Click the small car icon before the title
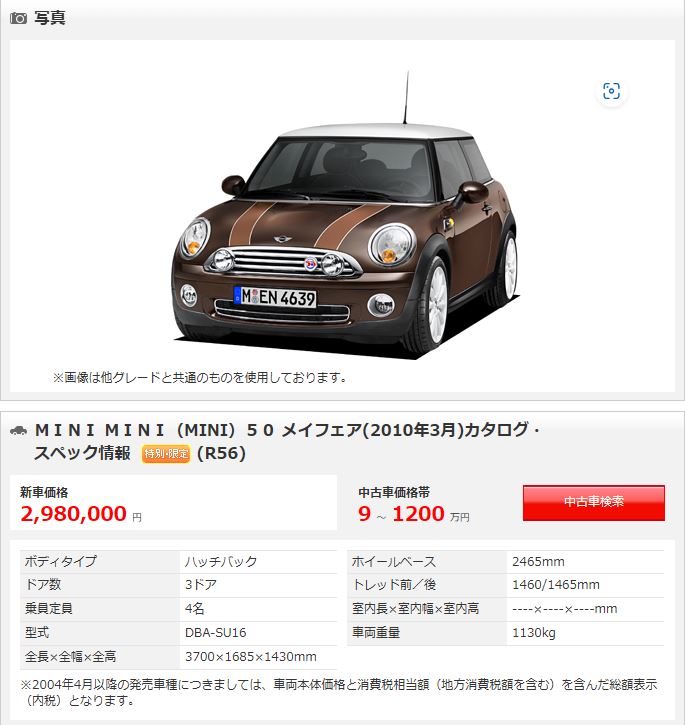The image size is (685, 725). click(x=19, y=430)
